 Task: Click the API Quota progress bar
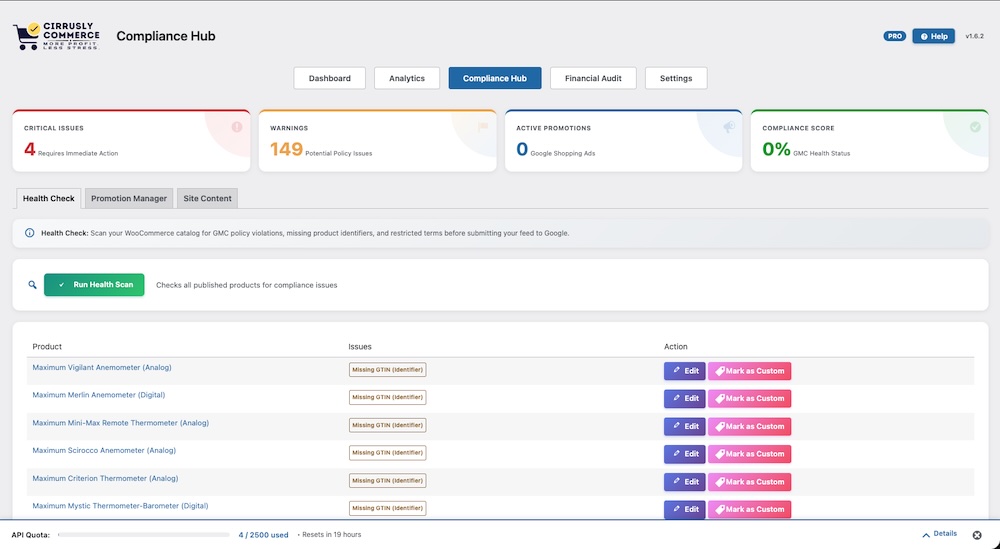coord(143,535)
